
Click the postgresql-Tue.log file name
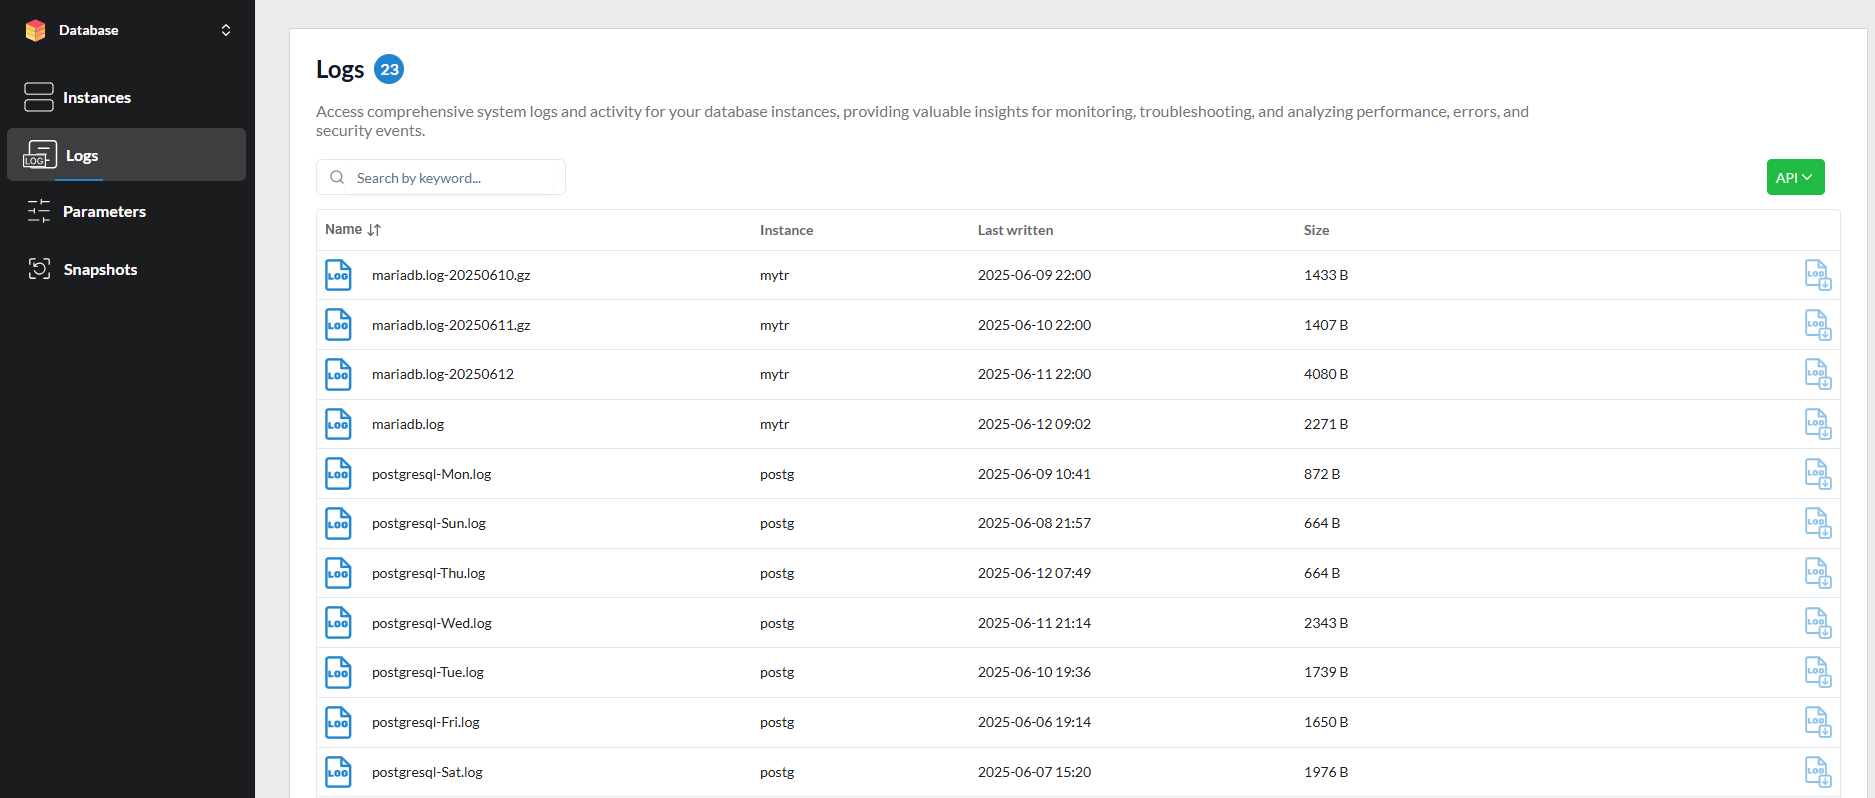427,672
